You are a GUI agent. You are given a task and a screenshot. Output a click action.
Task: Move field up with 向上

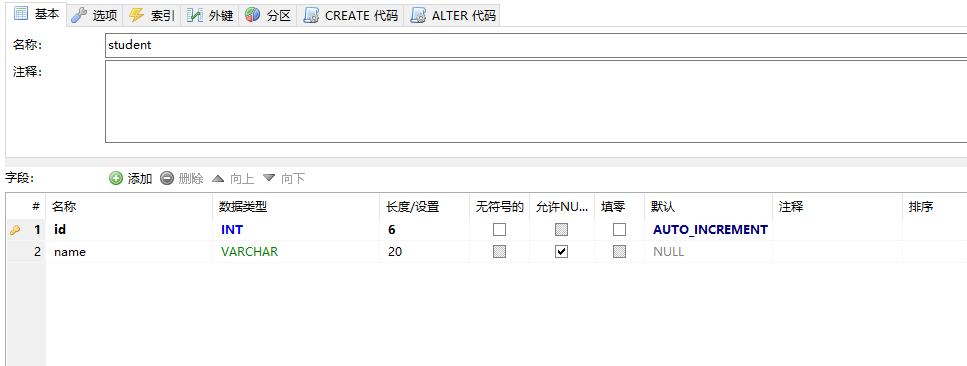(x=232, y=178)
